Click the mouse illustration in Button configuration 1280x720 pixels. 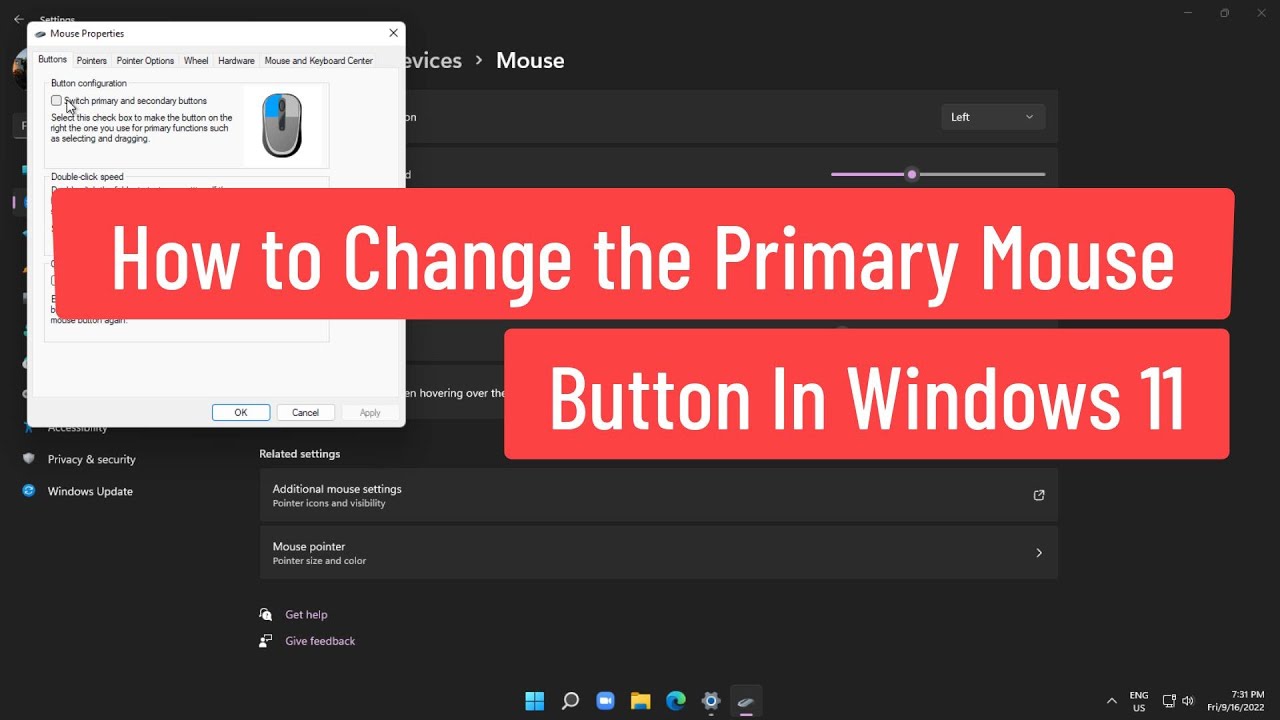[x=282, y=125]
